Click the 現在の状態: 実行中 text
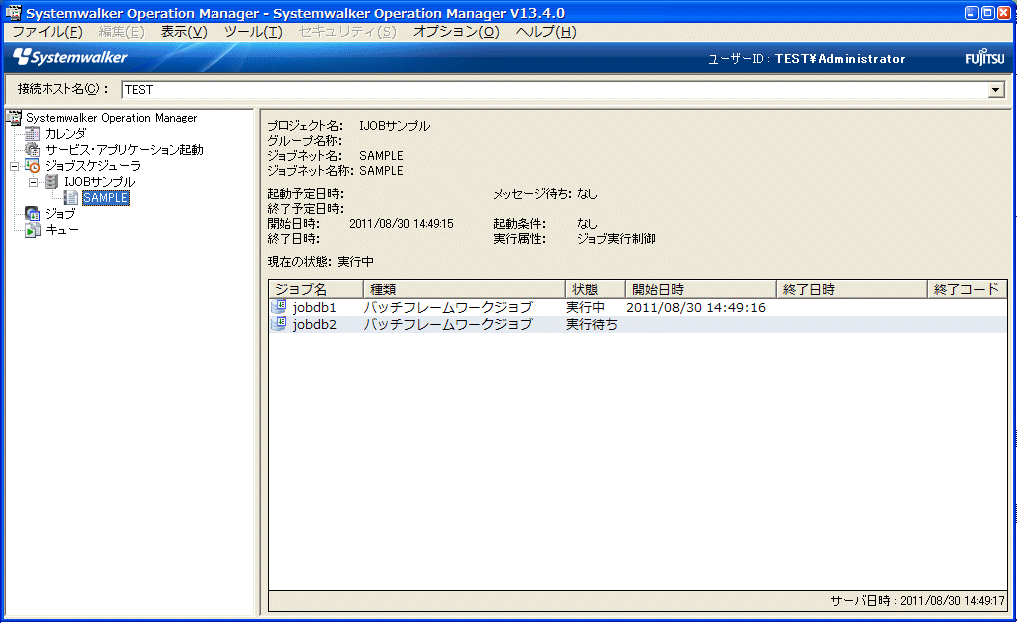Image resolution: width=1017 pixels, height=623 pixels. coord(320,262)
